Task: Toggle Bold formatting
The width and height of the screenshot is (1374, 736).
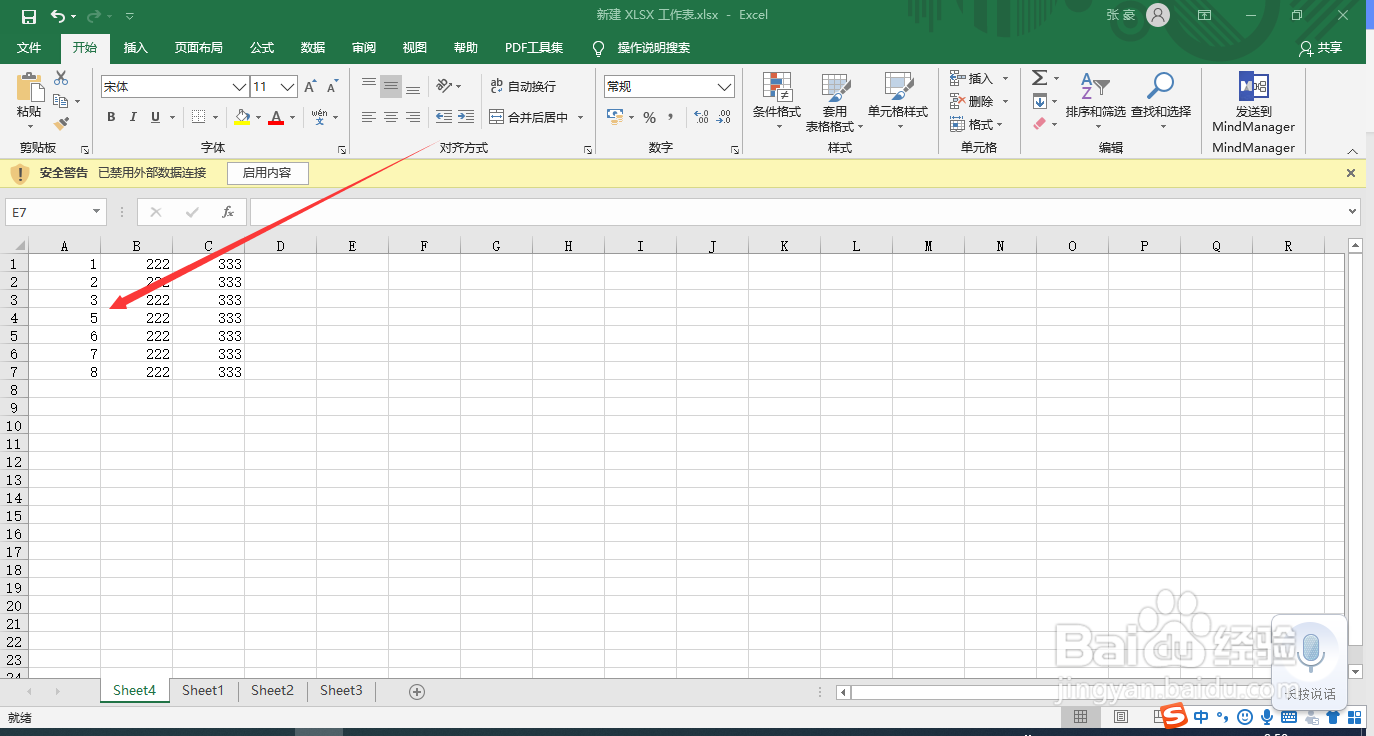Action: [111, 118]
